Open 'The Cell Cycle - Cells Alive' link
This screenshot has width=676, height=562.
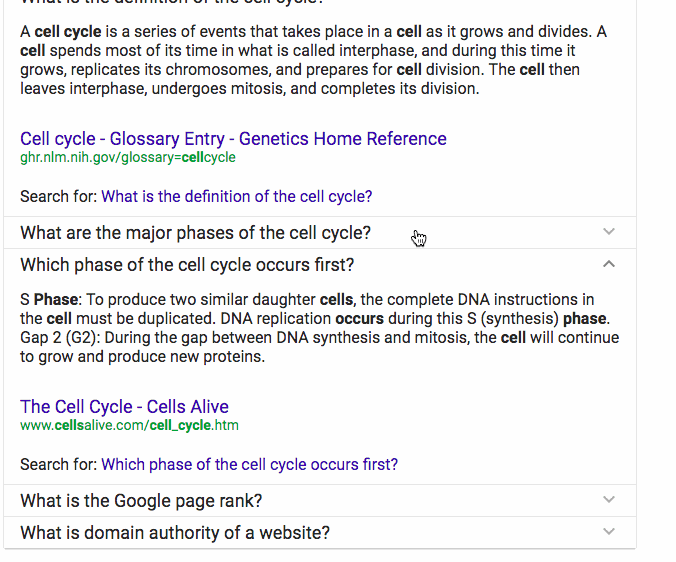pyautogui.click(x=124, y=407)
